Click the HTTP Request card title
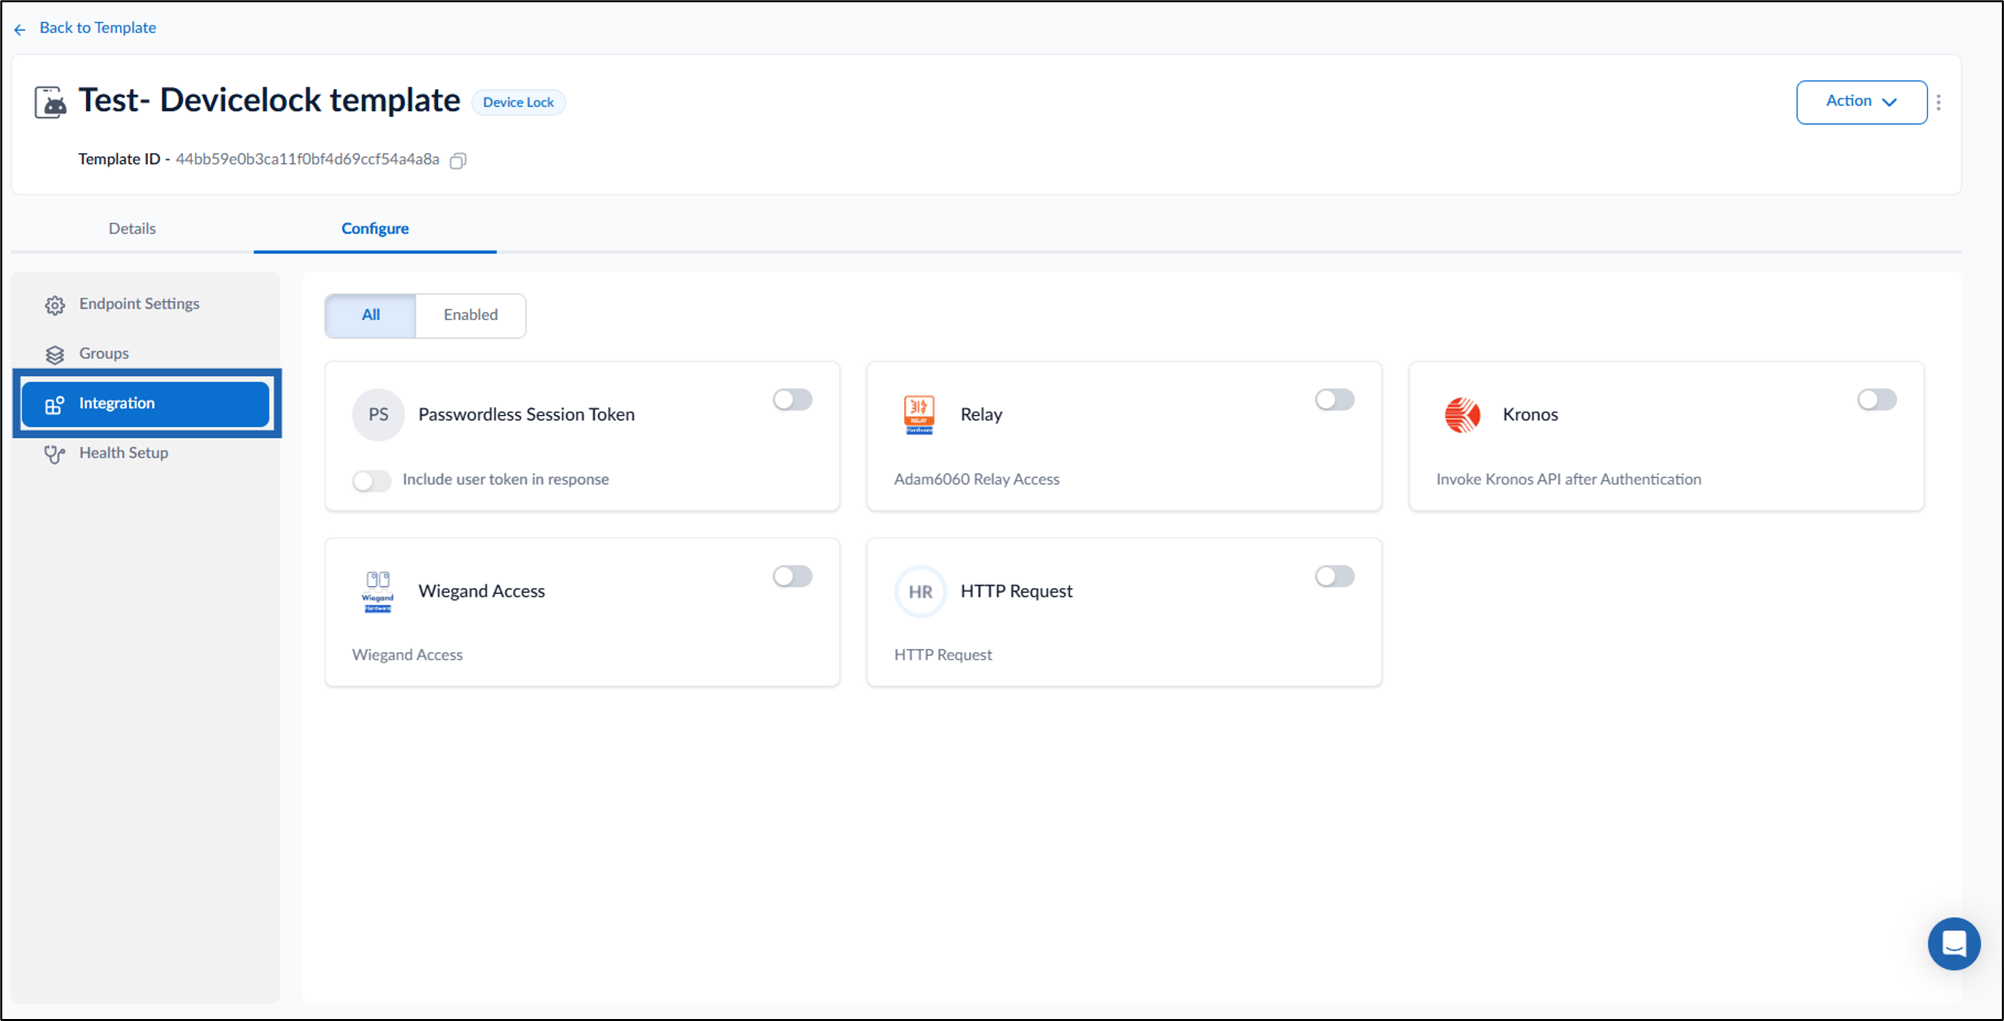 pyautogui.click(x=1016, y=591)
